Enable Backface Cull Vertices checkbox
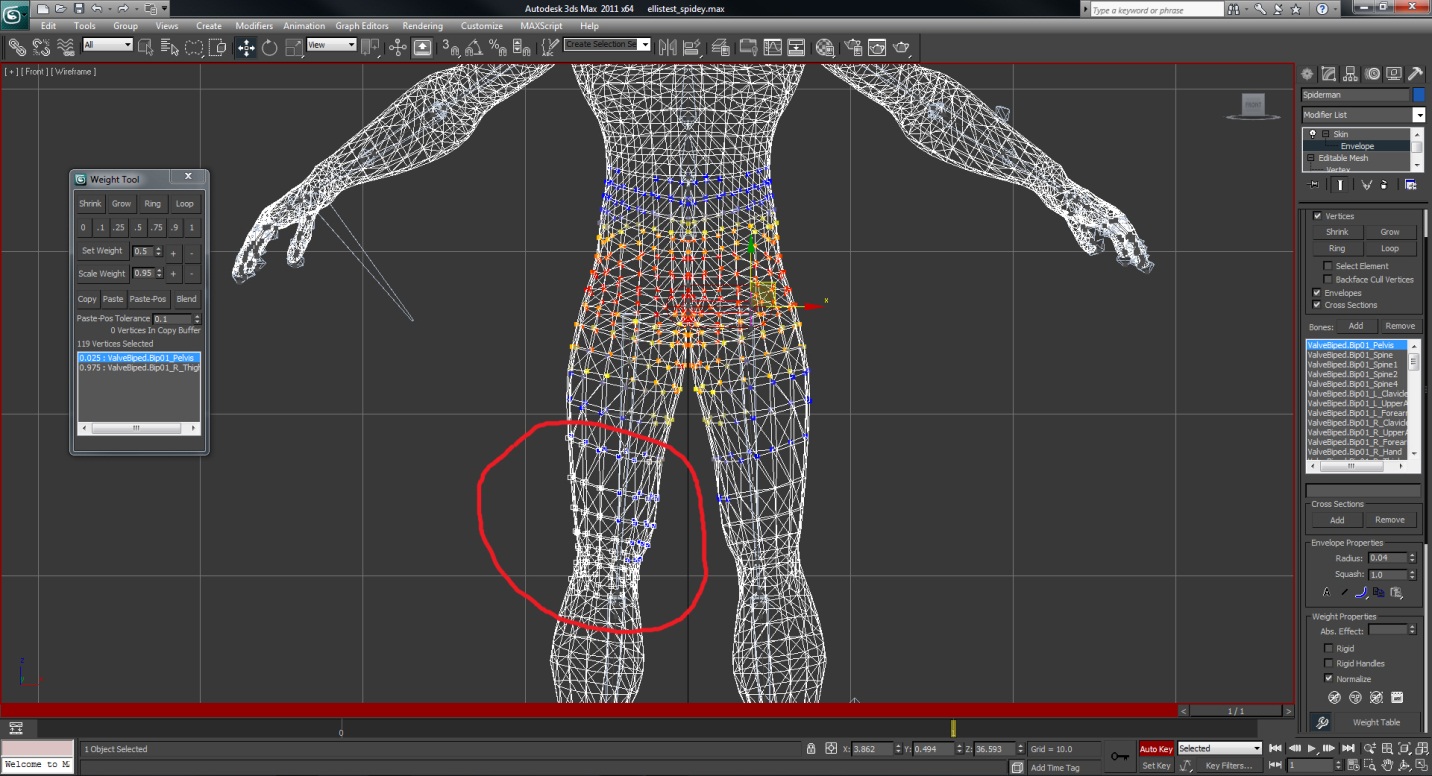The height and width of the screenshot is (776, 1432). click(x=1328, y=279)
